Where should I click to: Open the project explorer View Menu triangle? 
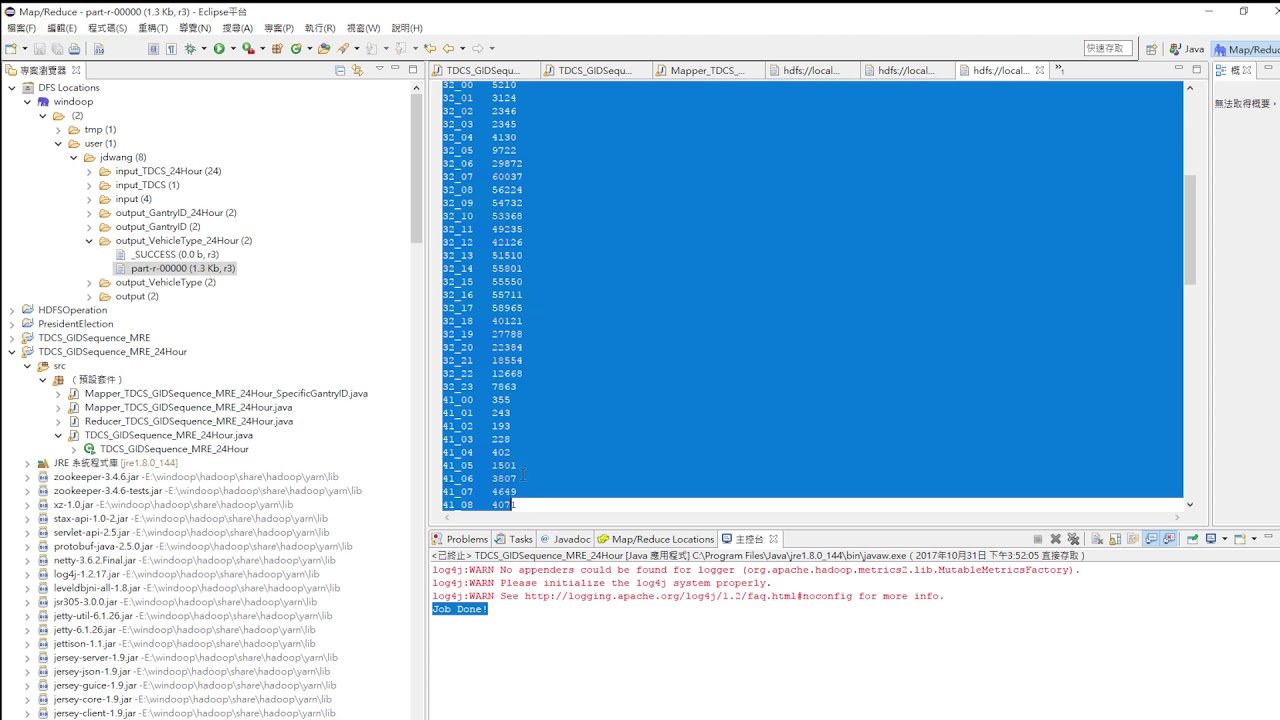tap(379, 69)
